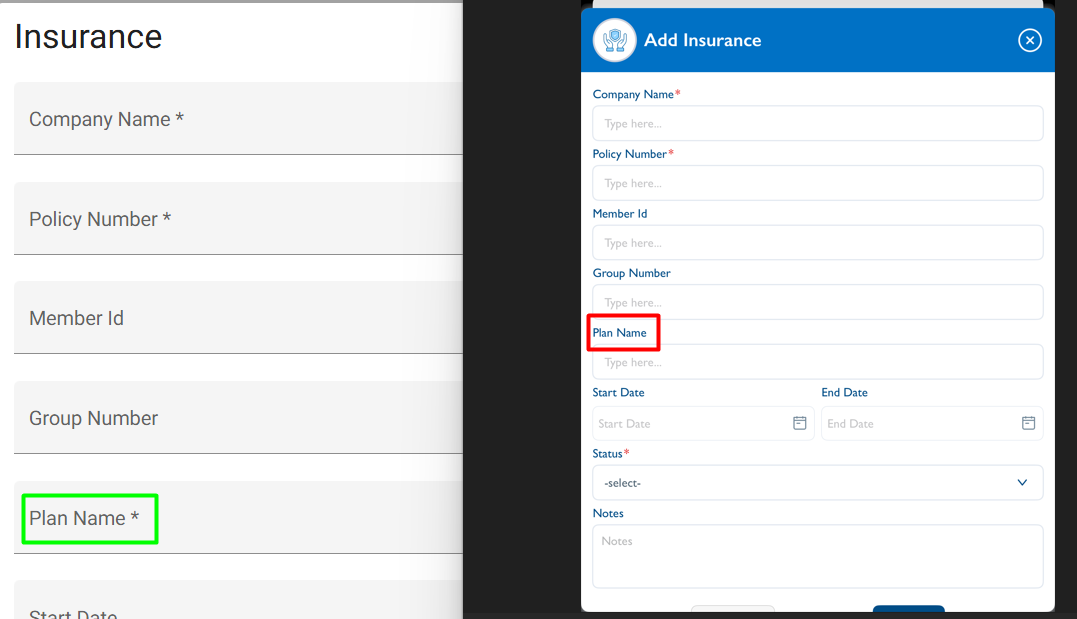Focus the Plan Name input in dialog

tap(817, 362)
